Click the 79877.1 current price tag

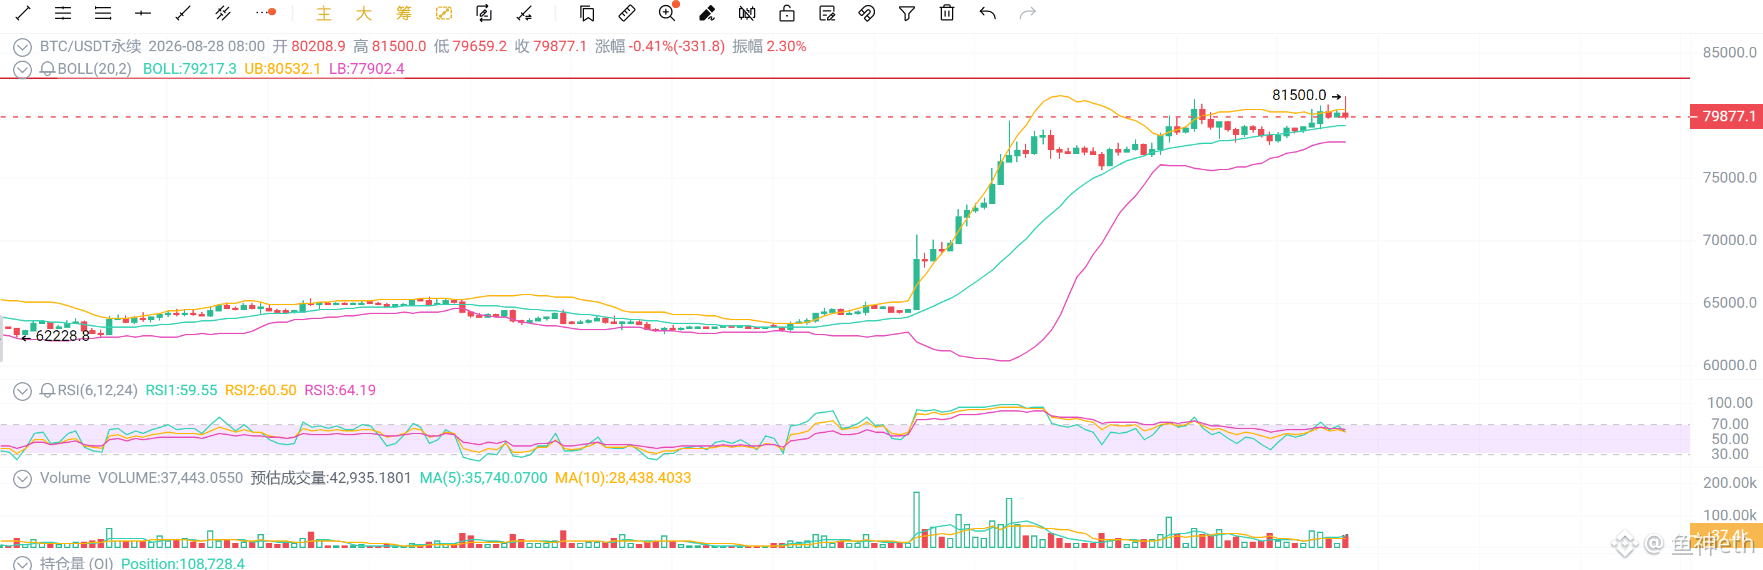(1726, 116)
